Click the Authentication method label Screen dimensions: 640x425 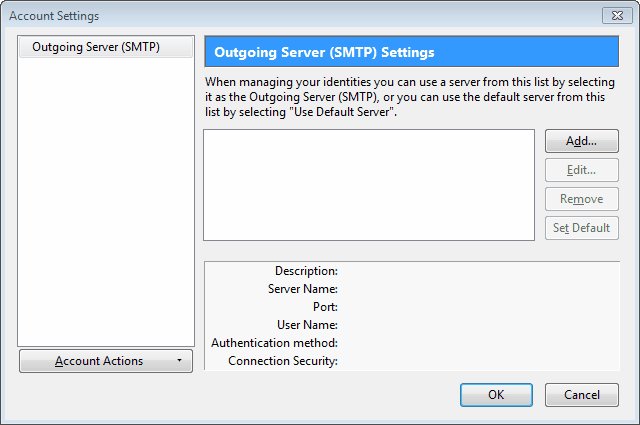pos(274,343)
